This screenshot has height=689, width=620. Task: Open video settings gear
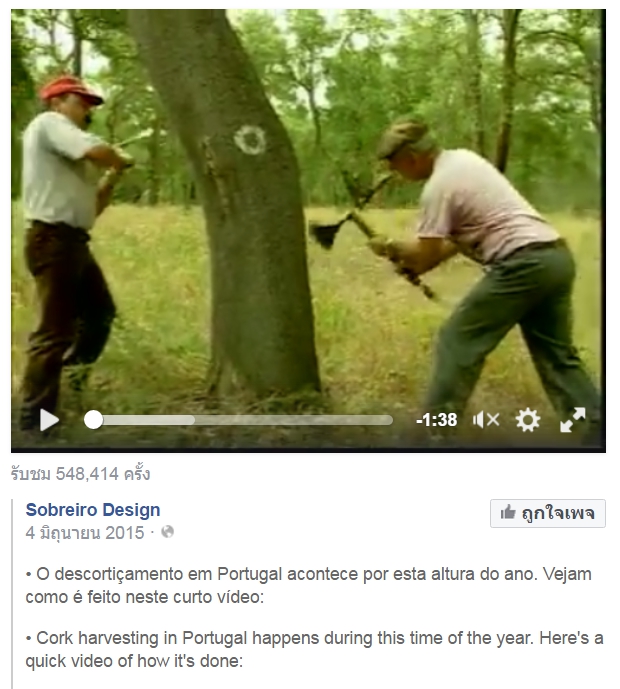click(x=528, y=420)
